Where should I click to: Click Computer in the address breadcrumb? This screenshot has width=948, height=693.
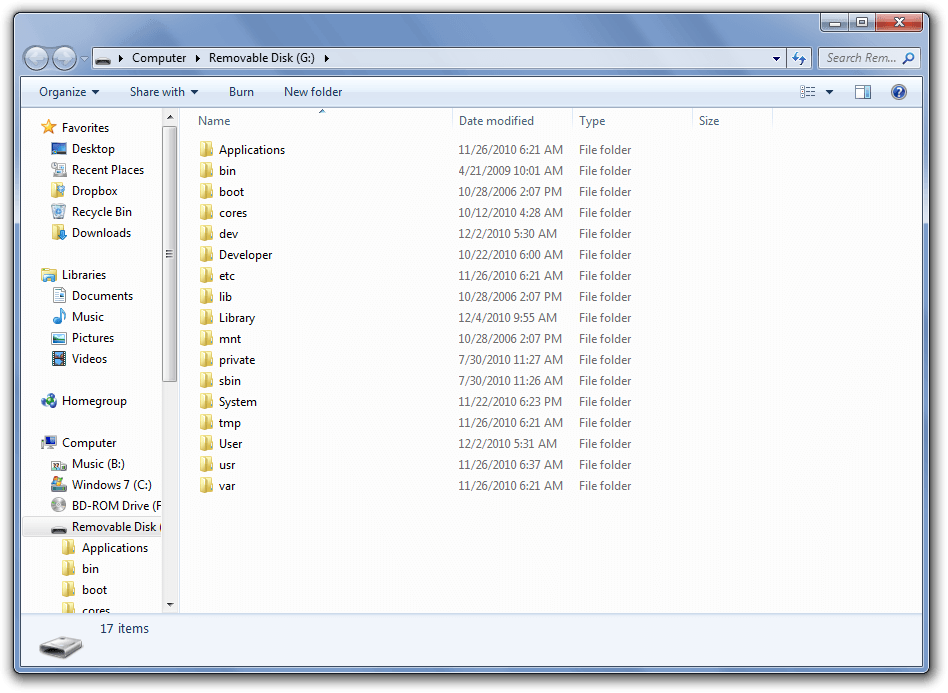[159, 58]
